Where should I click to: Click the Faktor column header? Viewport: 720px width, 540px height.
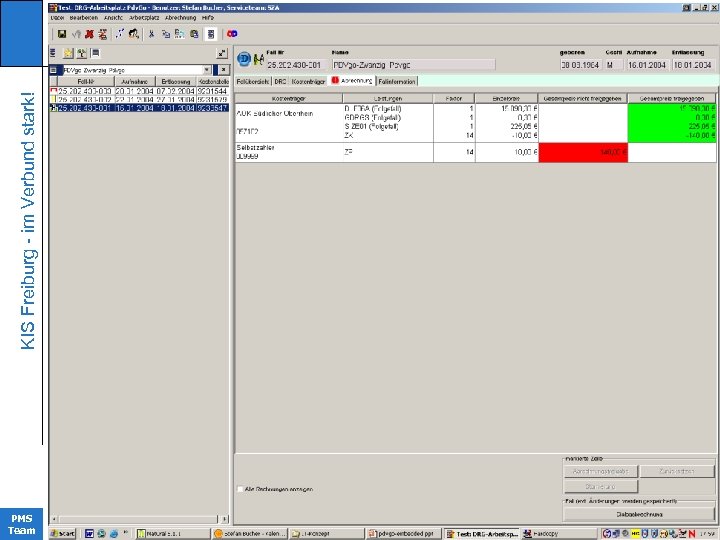click(454, 98)
